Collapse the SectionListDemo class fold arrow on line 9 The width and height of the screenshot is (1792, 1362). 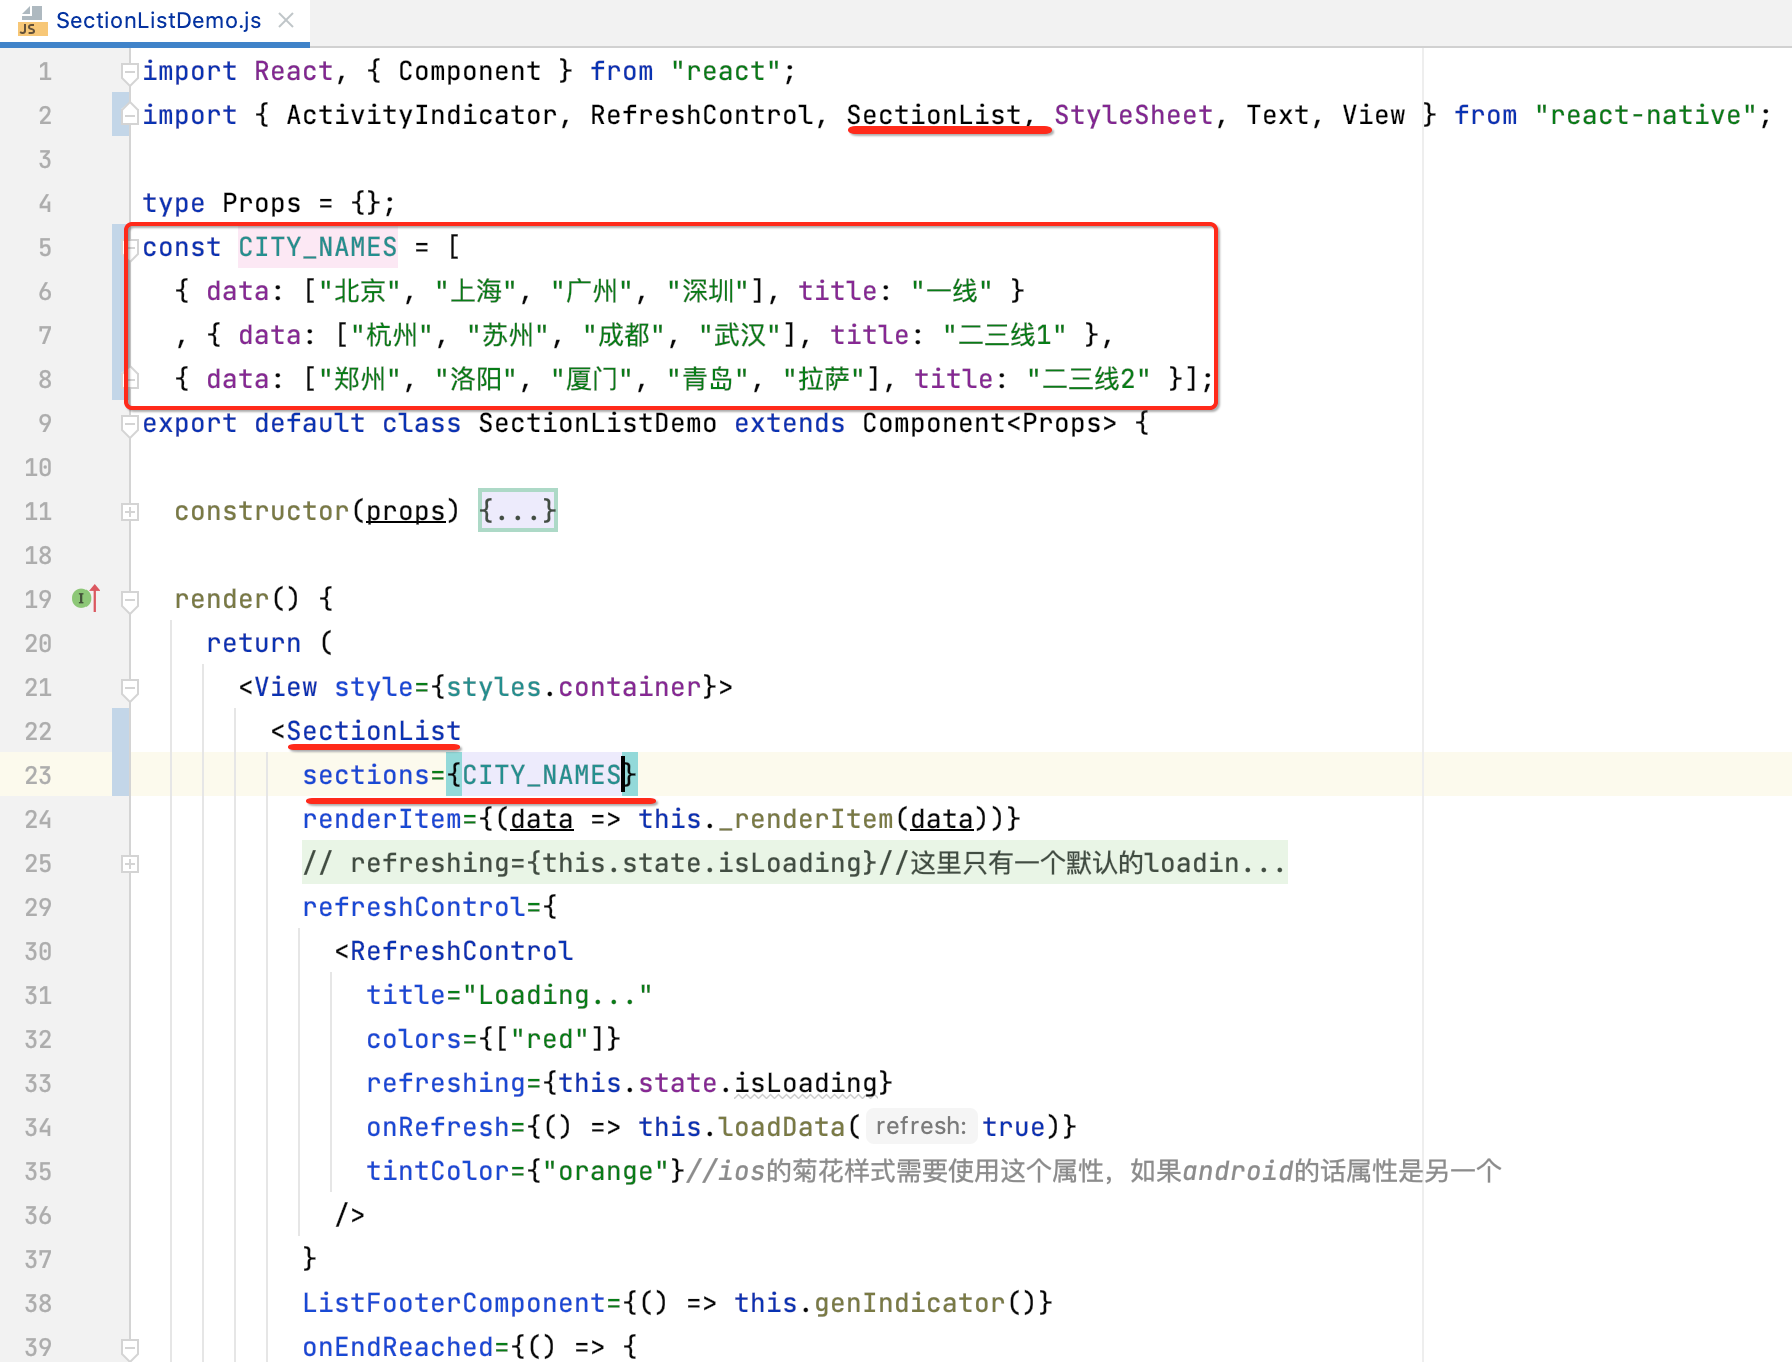tap(128, 423)
